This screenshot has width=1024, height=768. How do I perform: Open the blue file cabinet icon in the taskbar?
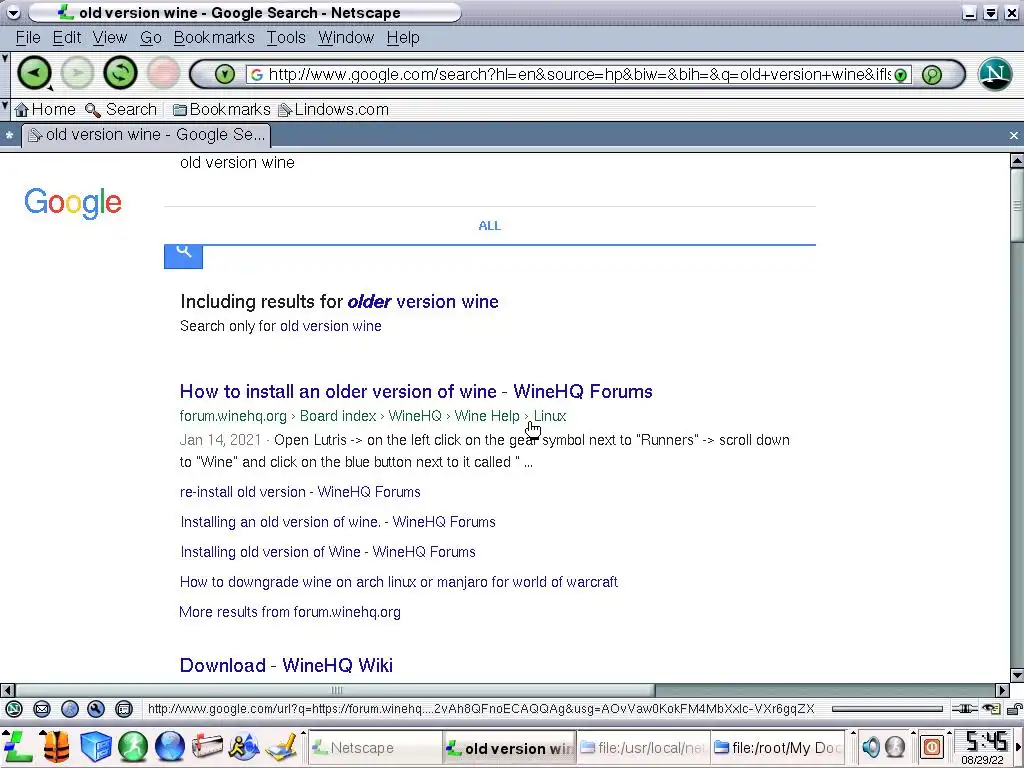(95, 746)
